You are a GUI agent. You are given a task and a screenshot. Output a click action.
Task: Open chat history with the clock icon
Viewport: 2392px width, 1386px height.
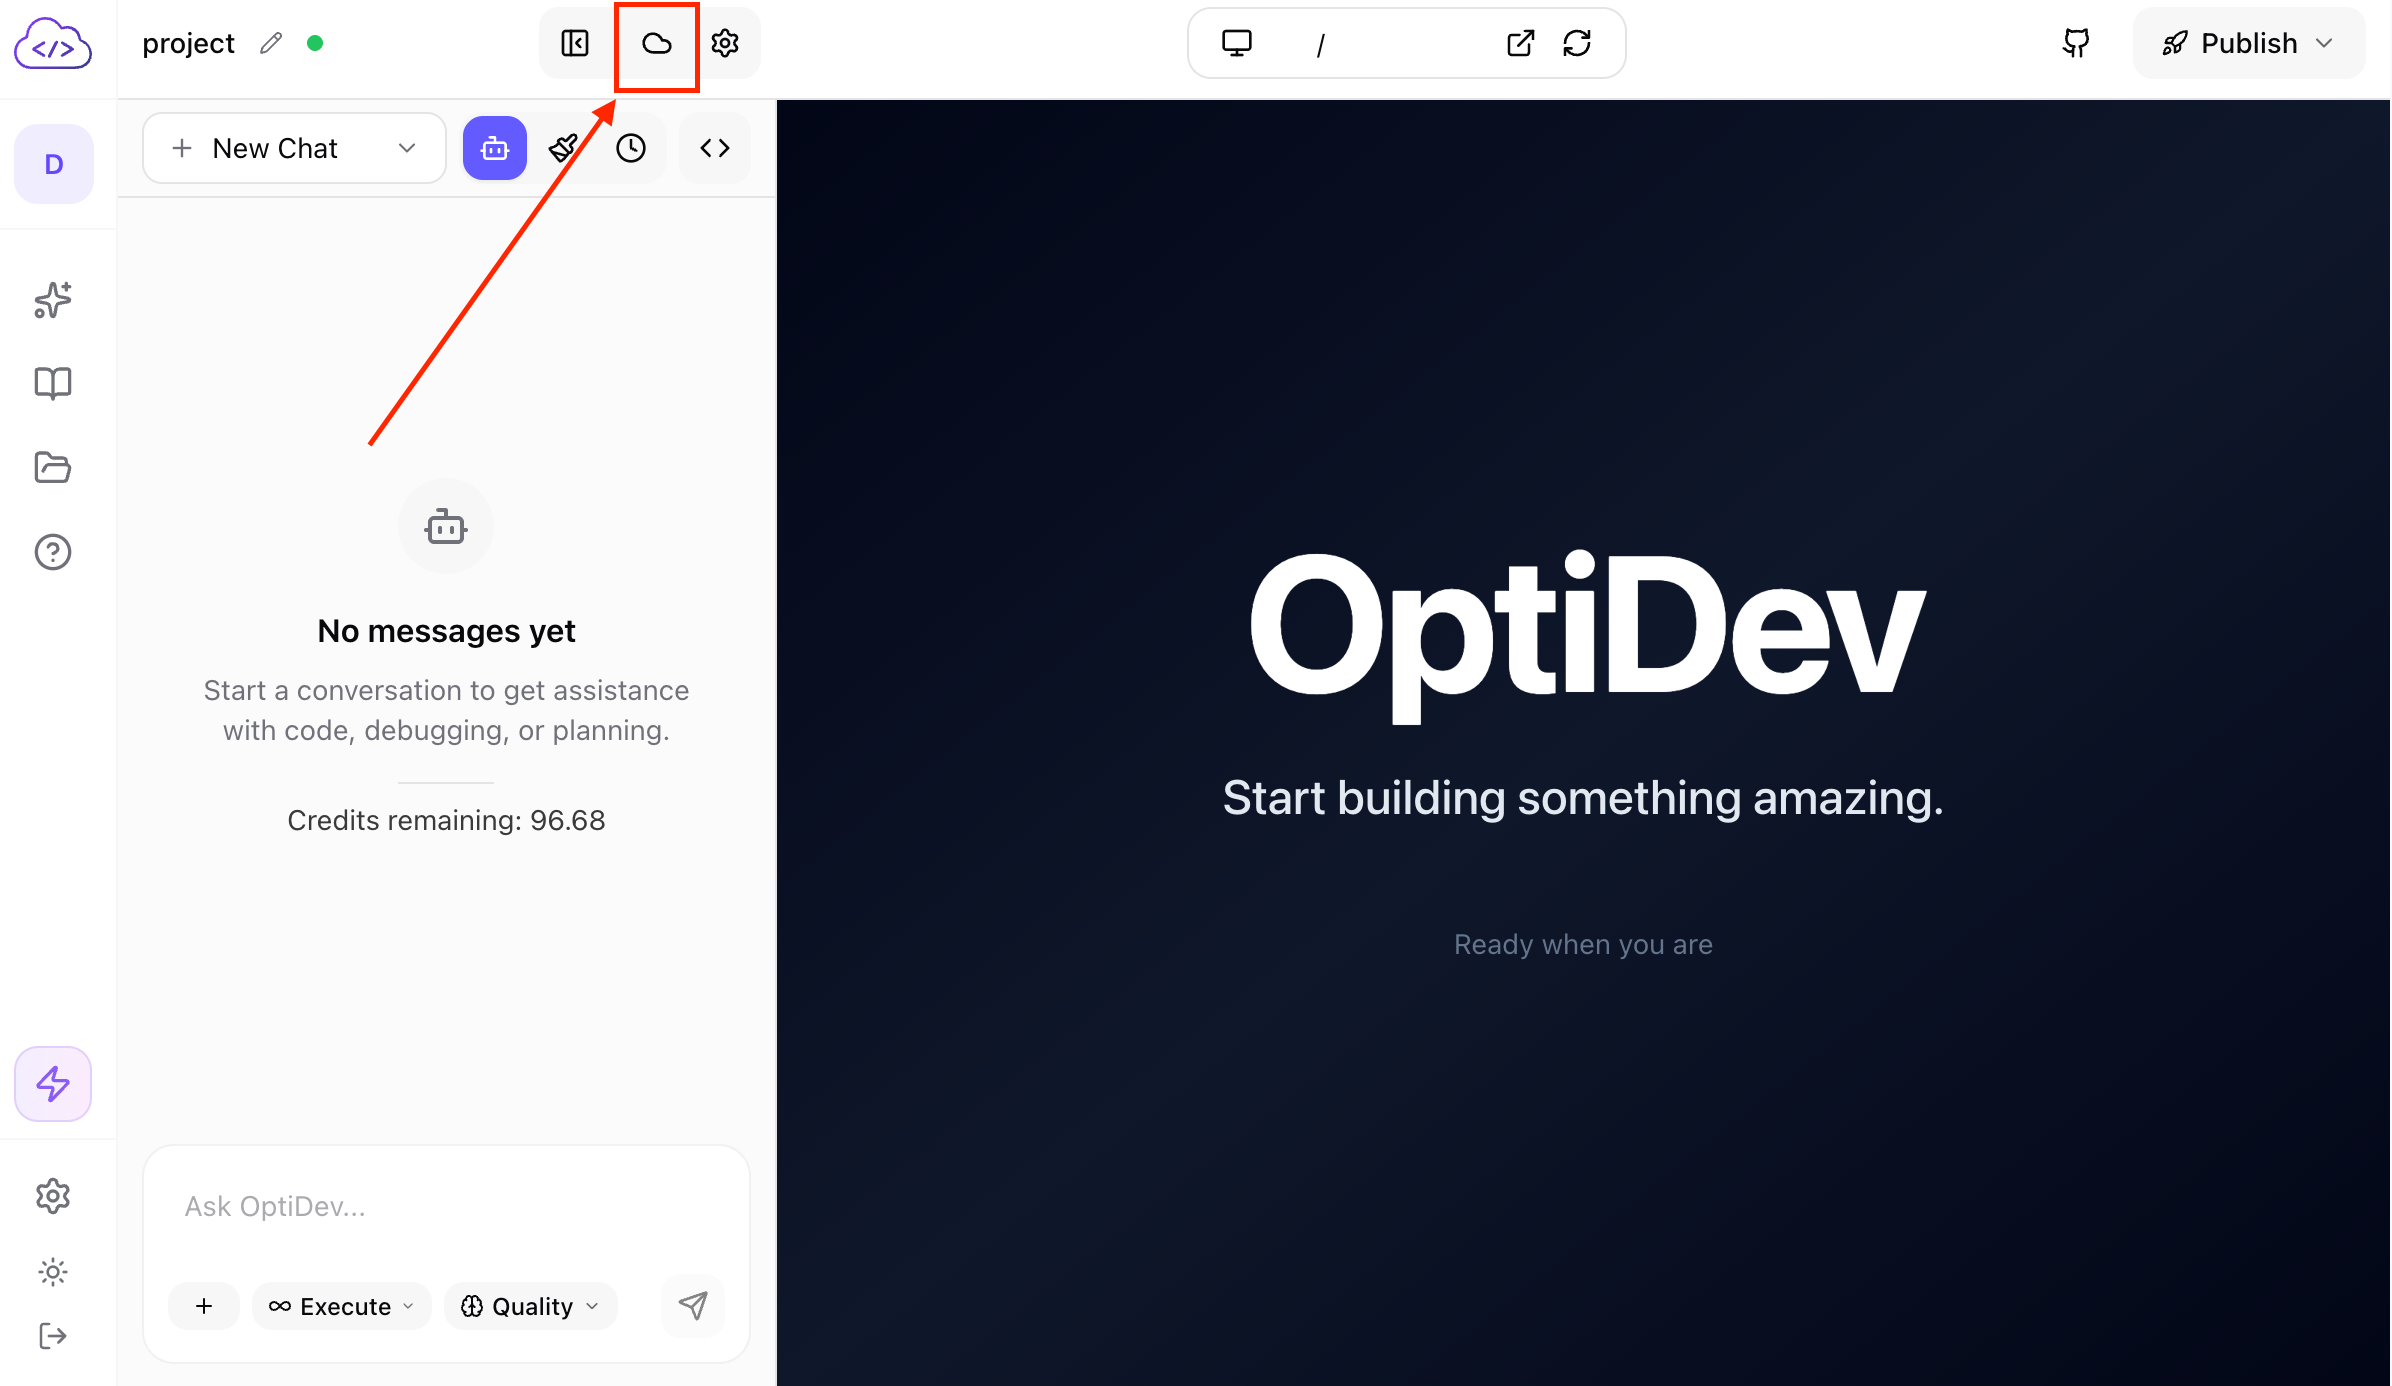pos(631,148)
